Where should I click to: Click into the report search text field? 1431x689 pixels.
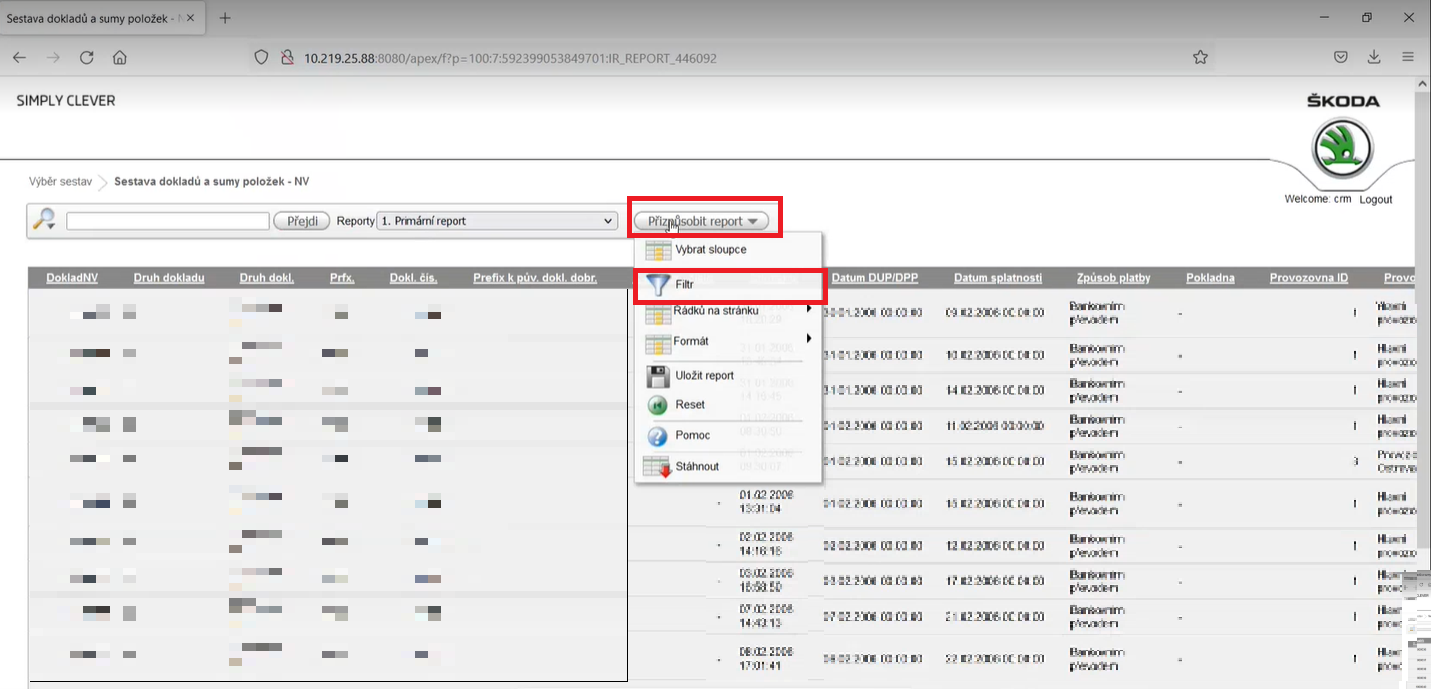pos(168,221)
